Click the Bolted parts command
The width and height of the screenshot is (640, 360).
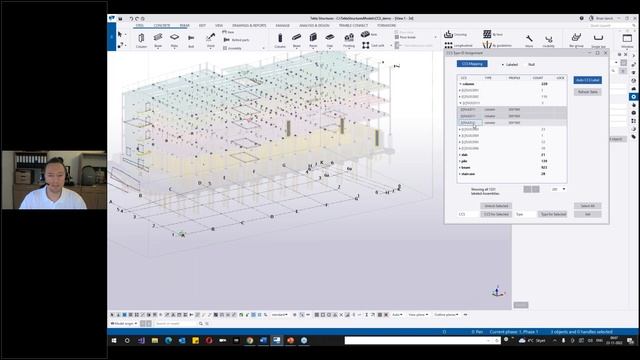pyautogui.click(x=237, y=40)
